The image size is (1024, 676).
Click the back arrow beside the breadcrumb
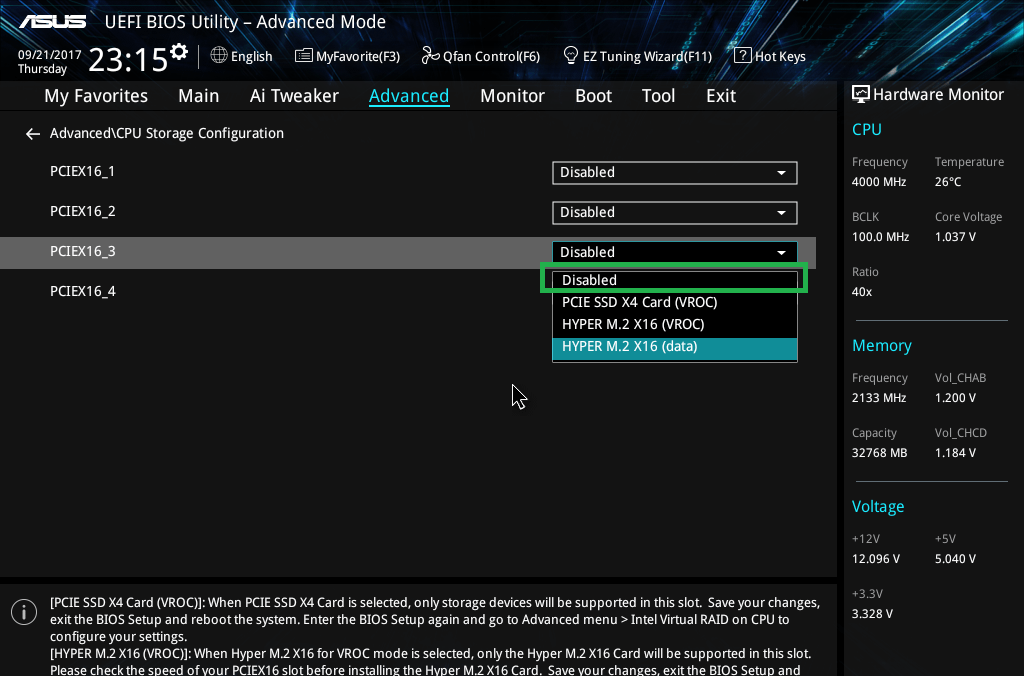(x=33, y=134)
